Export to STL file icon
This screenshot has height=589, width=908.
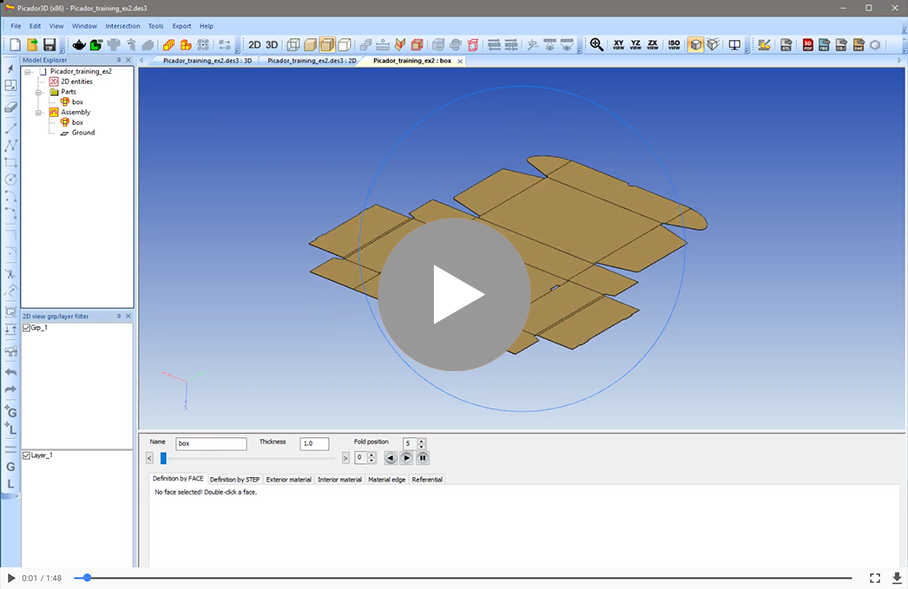[786, 45]
